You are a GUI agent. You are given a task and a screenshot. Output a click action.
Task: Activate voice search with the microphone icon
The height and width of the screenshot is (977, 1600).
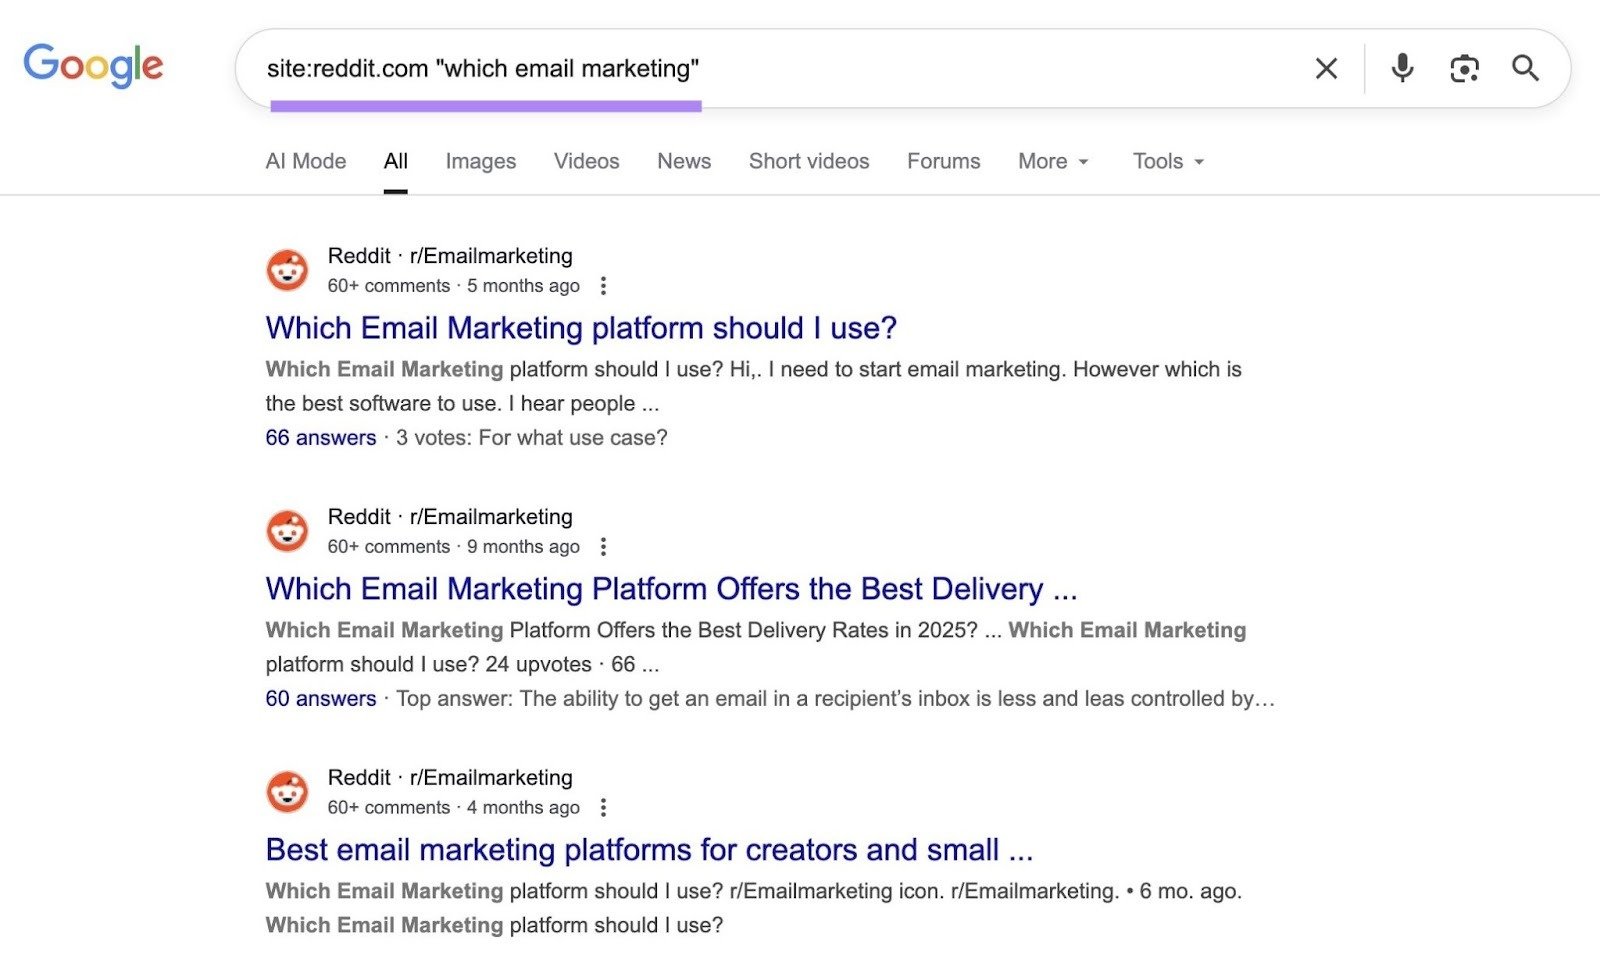tap(1401, 68)
